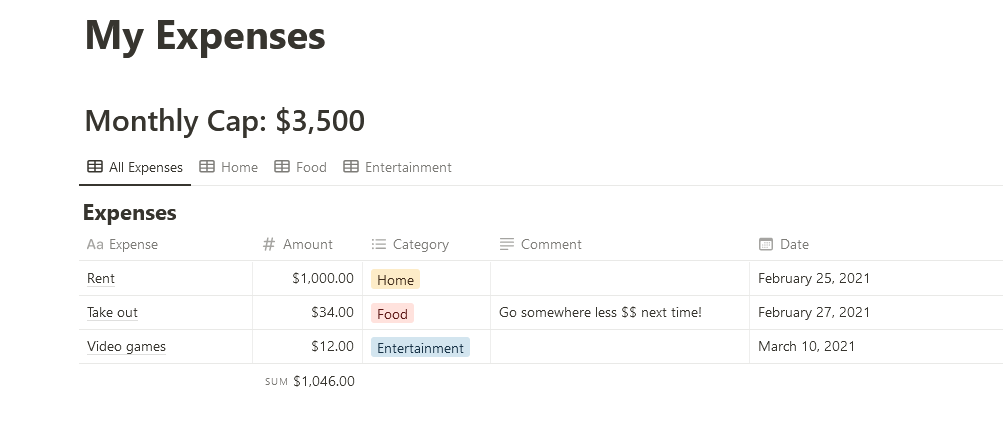Click the table icon beside Home tab
1003x447 pixels.
pyautogui.click(x=207, y=167)
